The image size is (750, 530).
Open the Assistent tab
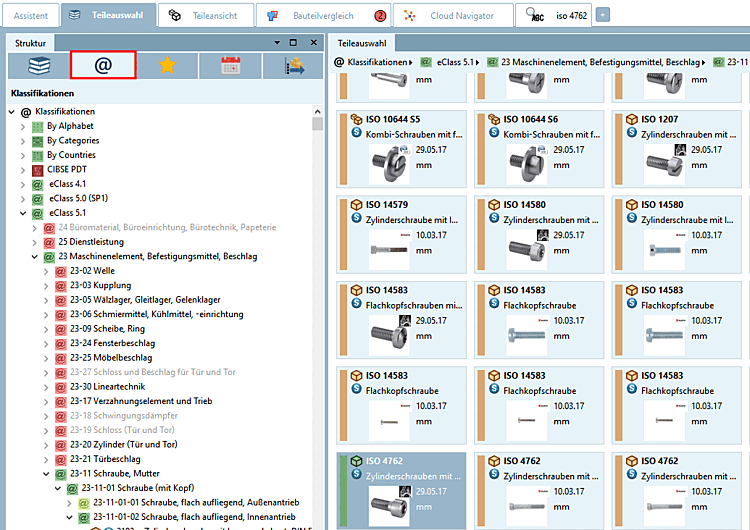[x=30, y=15]
